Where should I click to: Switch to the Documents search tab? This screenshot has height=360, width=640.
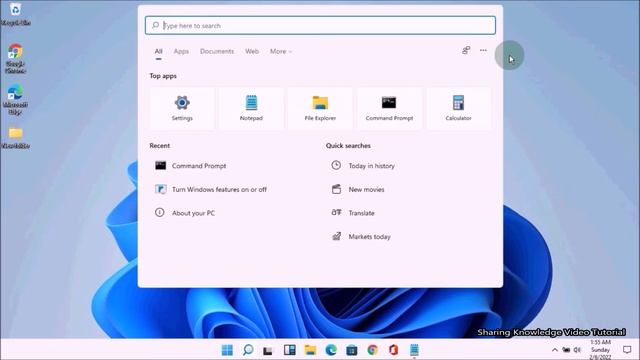(217, 51)
